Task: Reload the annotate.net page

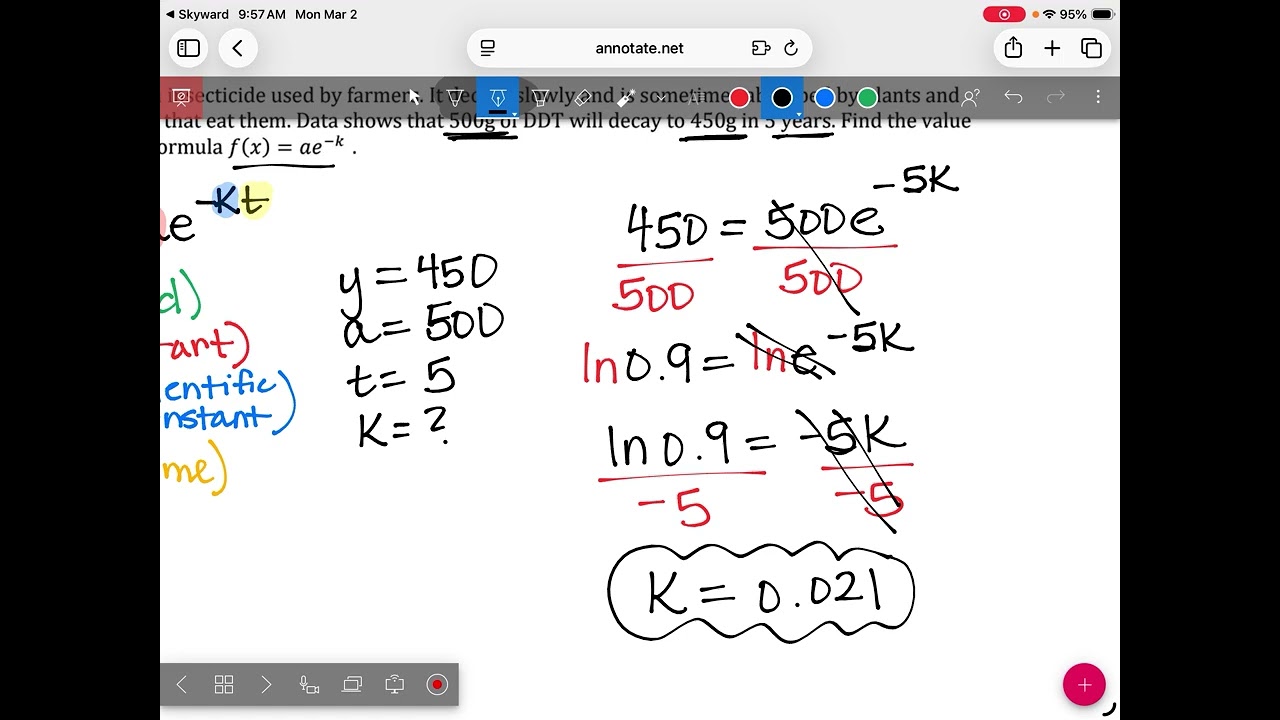Action: point(791,48)
